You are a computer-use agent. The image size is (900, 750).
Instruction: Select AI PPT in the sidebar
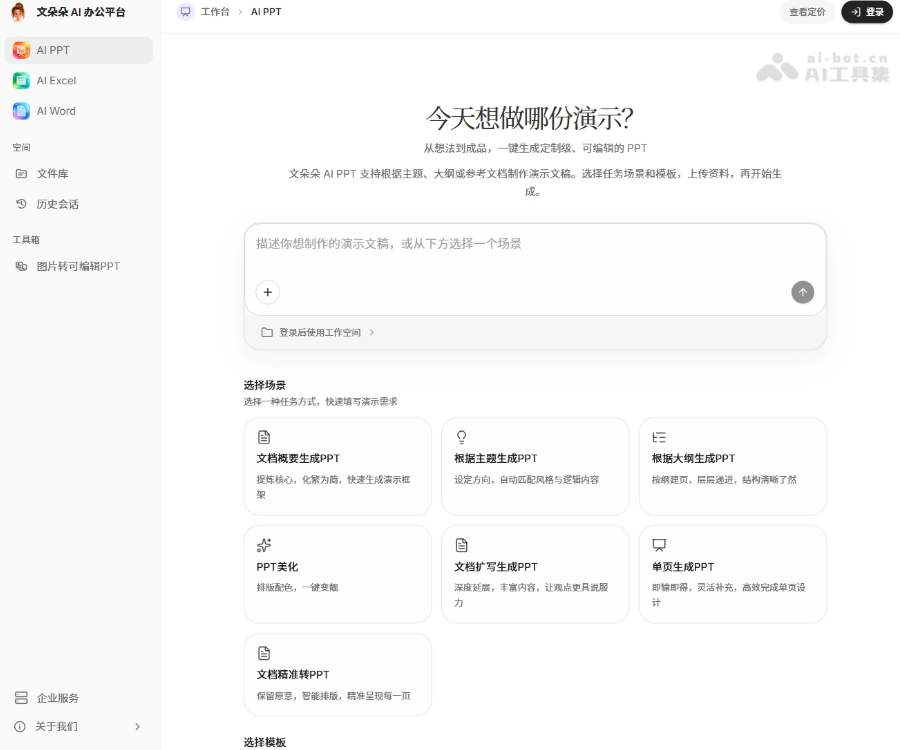(79, 50)
